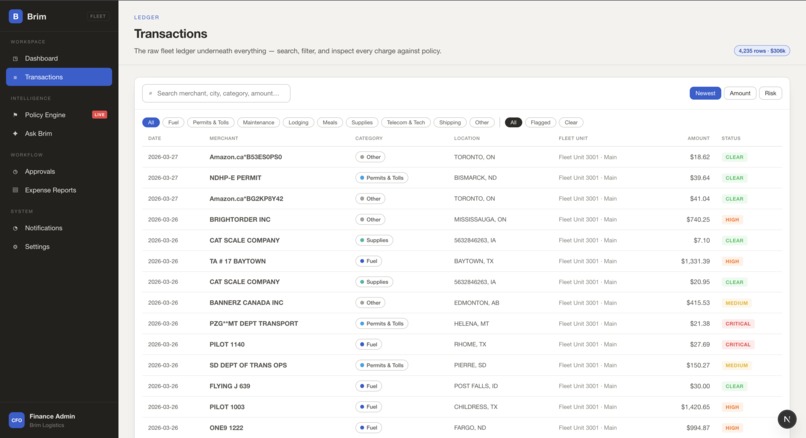Click the Notifications sidebar icon

coord(15,228)
